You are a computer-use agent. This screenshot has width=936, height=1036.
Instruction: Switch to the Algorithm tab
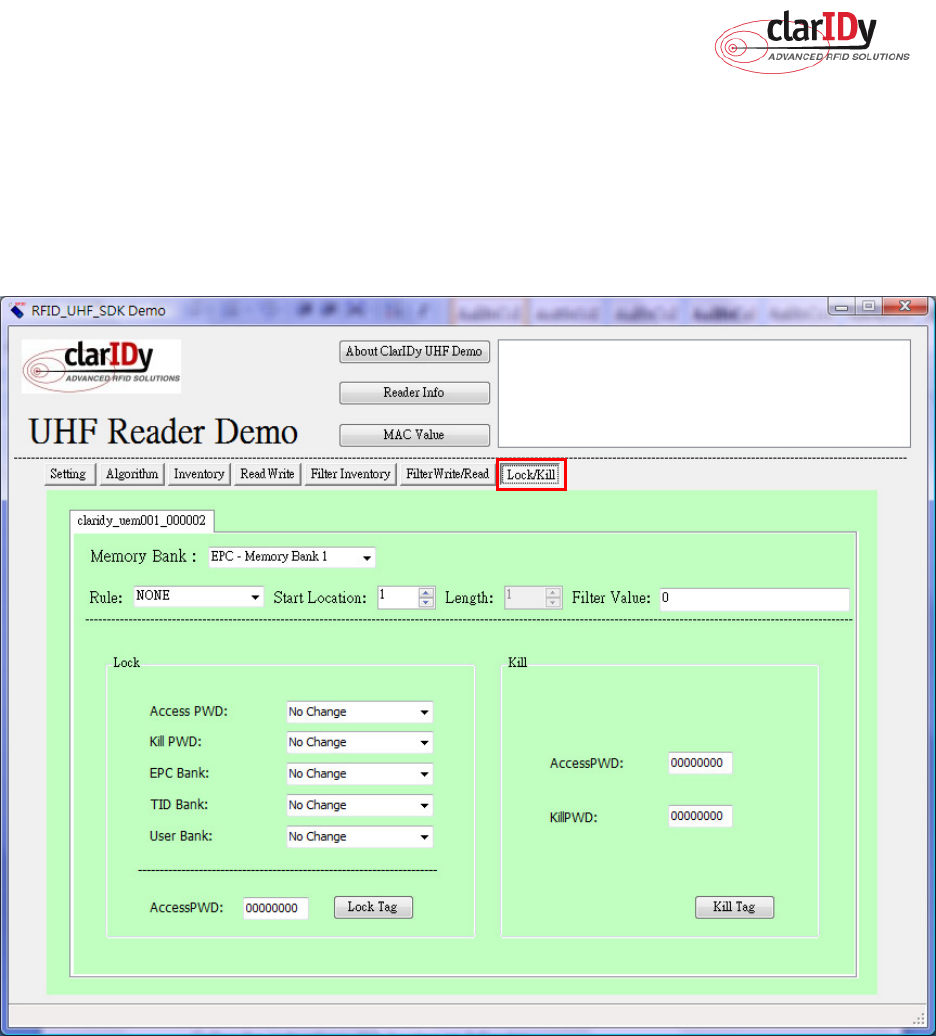coord(131,474)
